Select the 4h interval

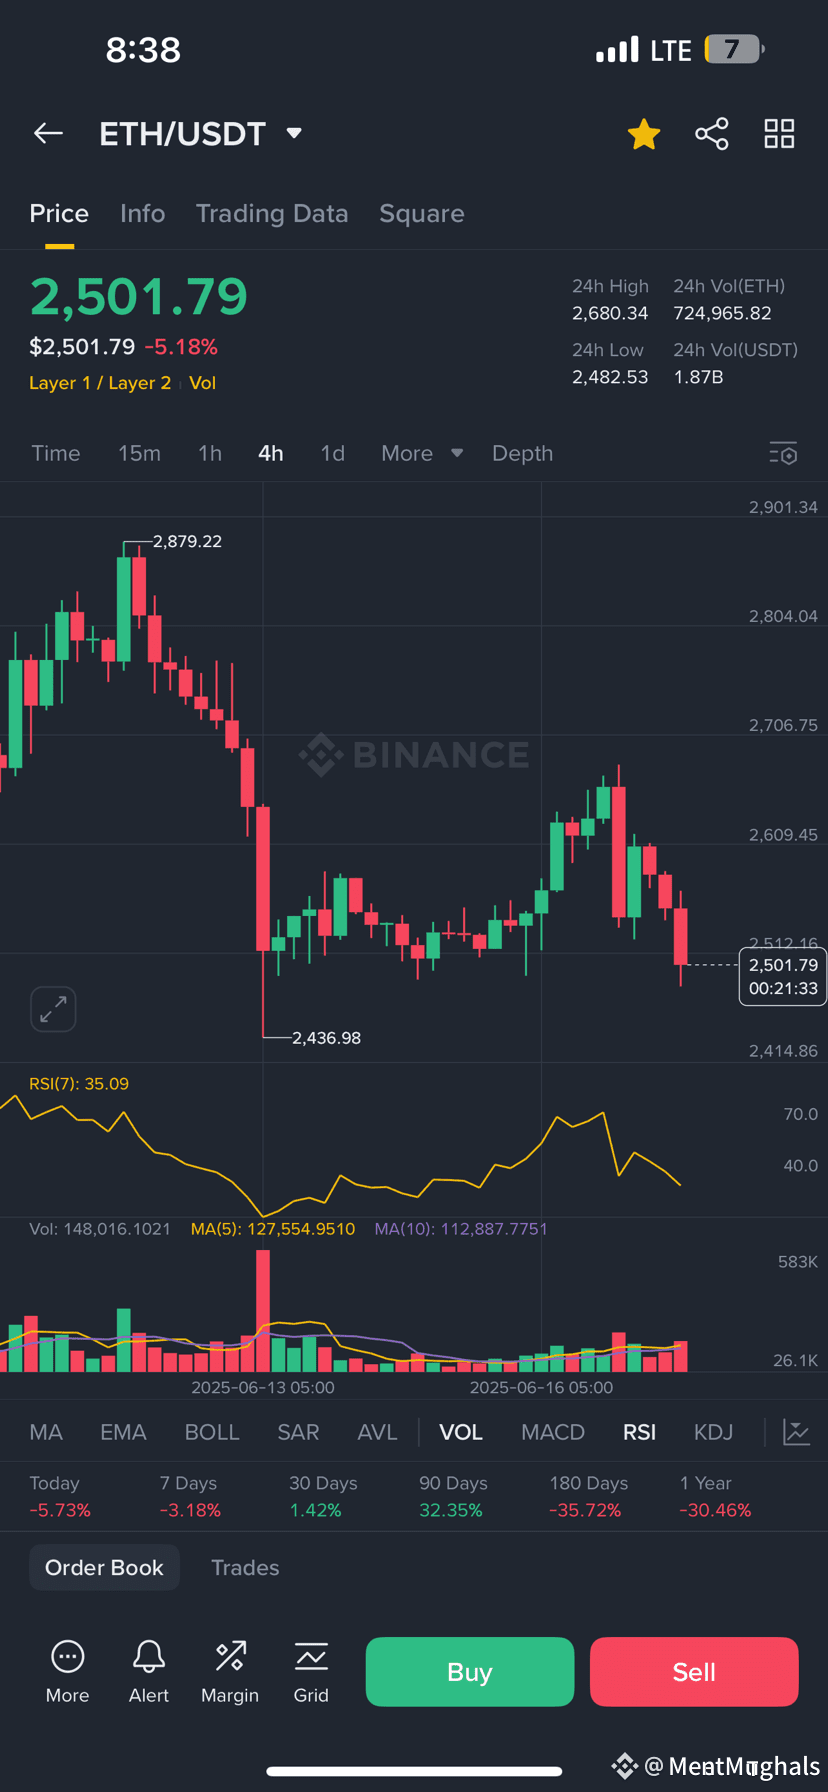pyautogui.click(x=271, y=453)
